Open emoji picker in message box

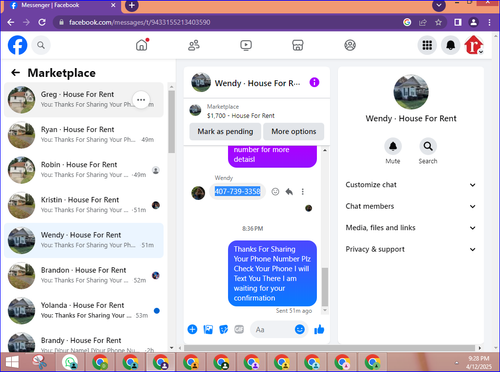pyautogui.click(x=300, y=329)
